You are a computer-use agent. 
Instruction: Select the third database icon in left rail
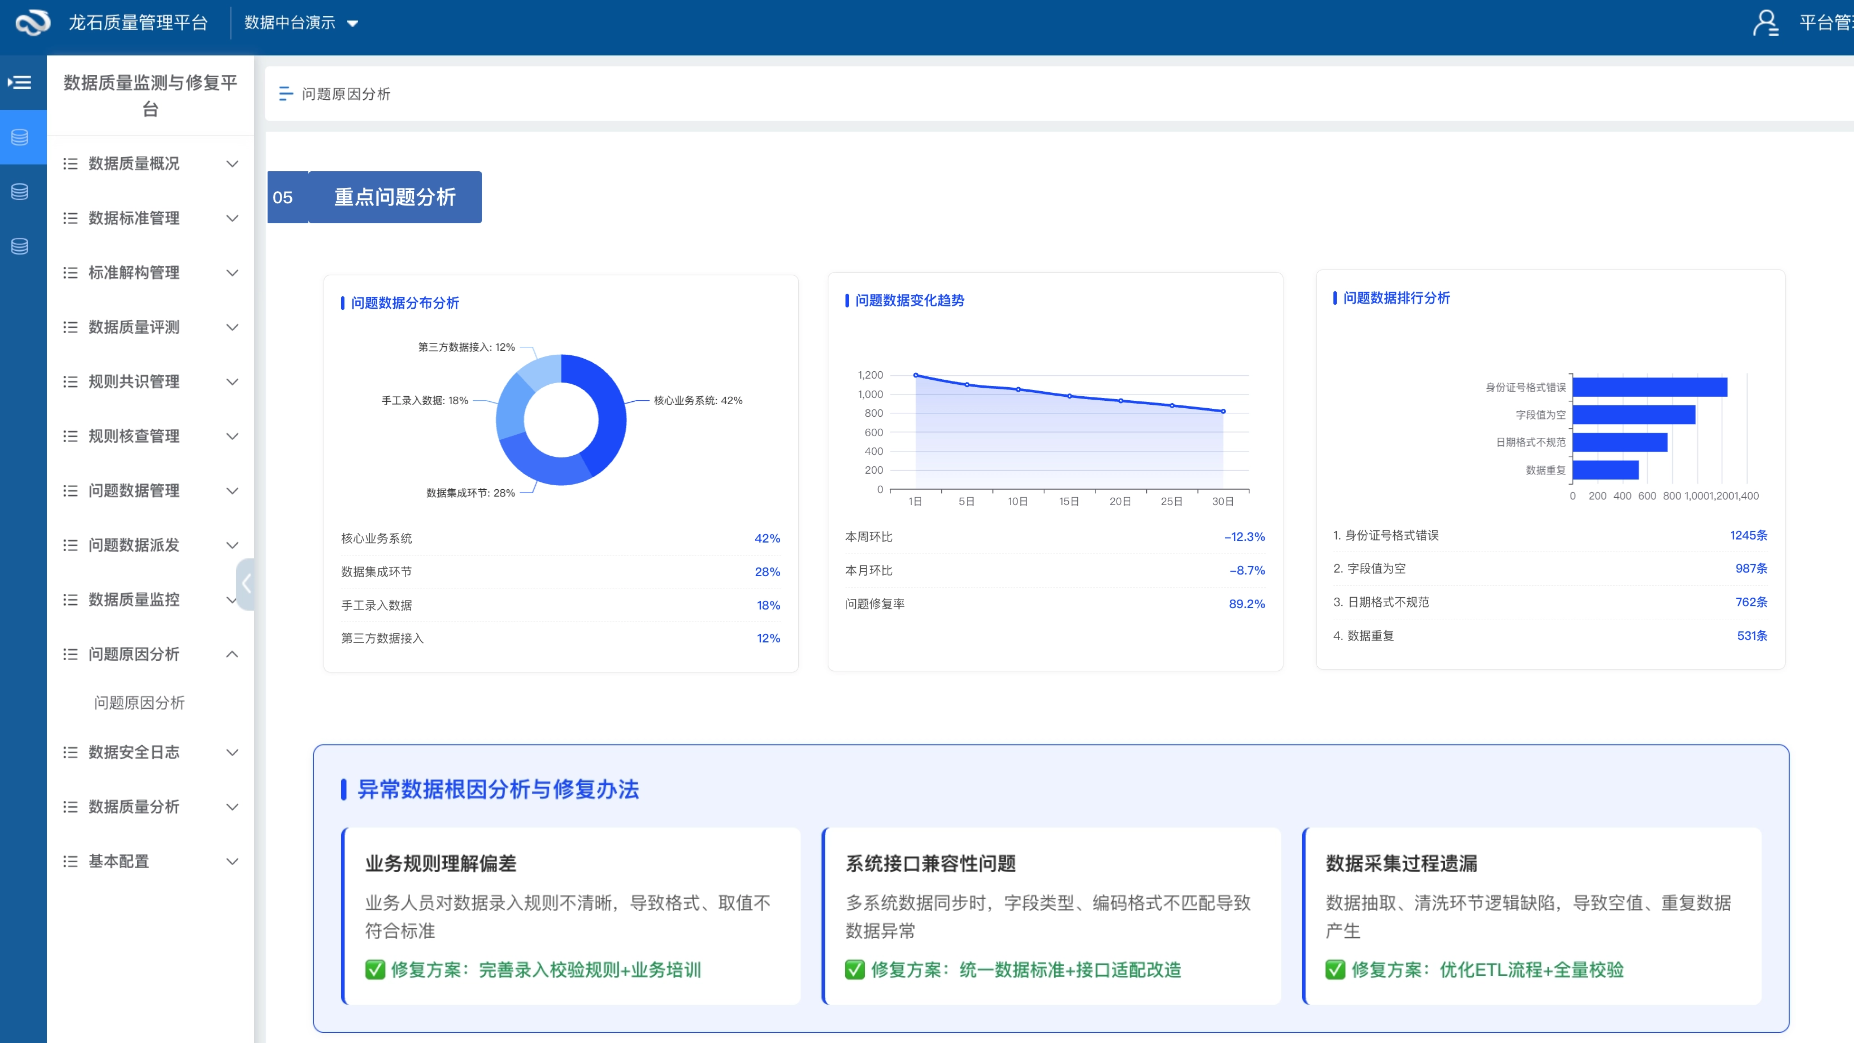(x=20, y=246)
